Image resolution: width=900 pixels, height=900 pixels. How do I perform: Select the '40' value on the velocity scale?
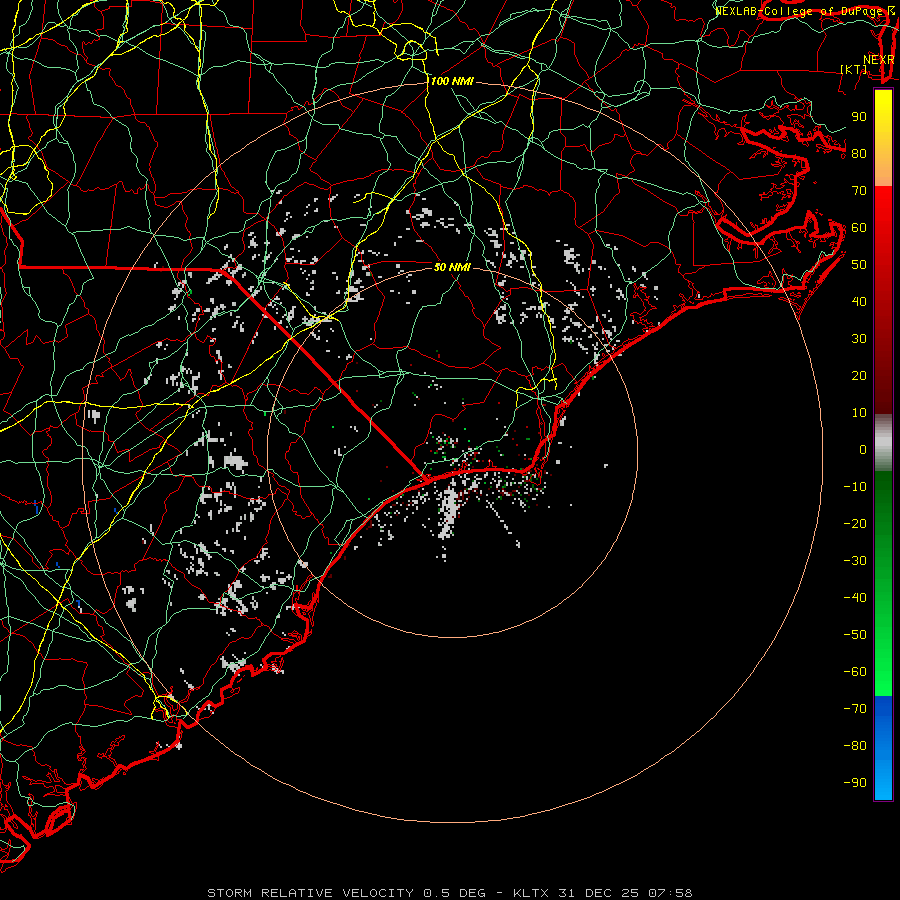[x=859, y=302]
